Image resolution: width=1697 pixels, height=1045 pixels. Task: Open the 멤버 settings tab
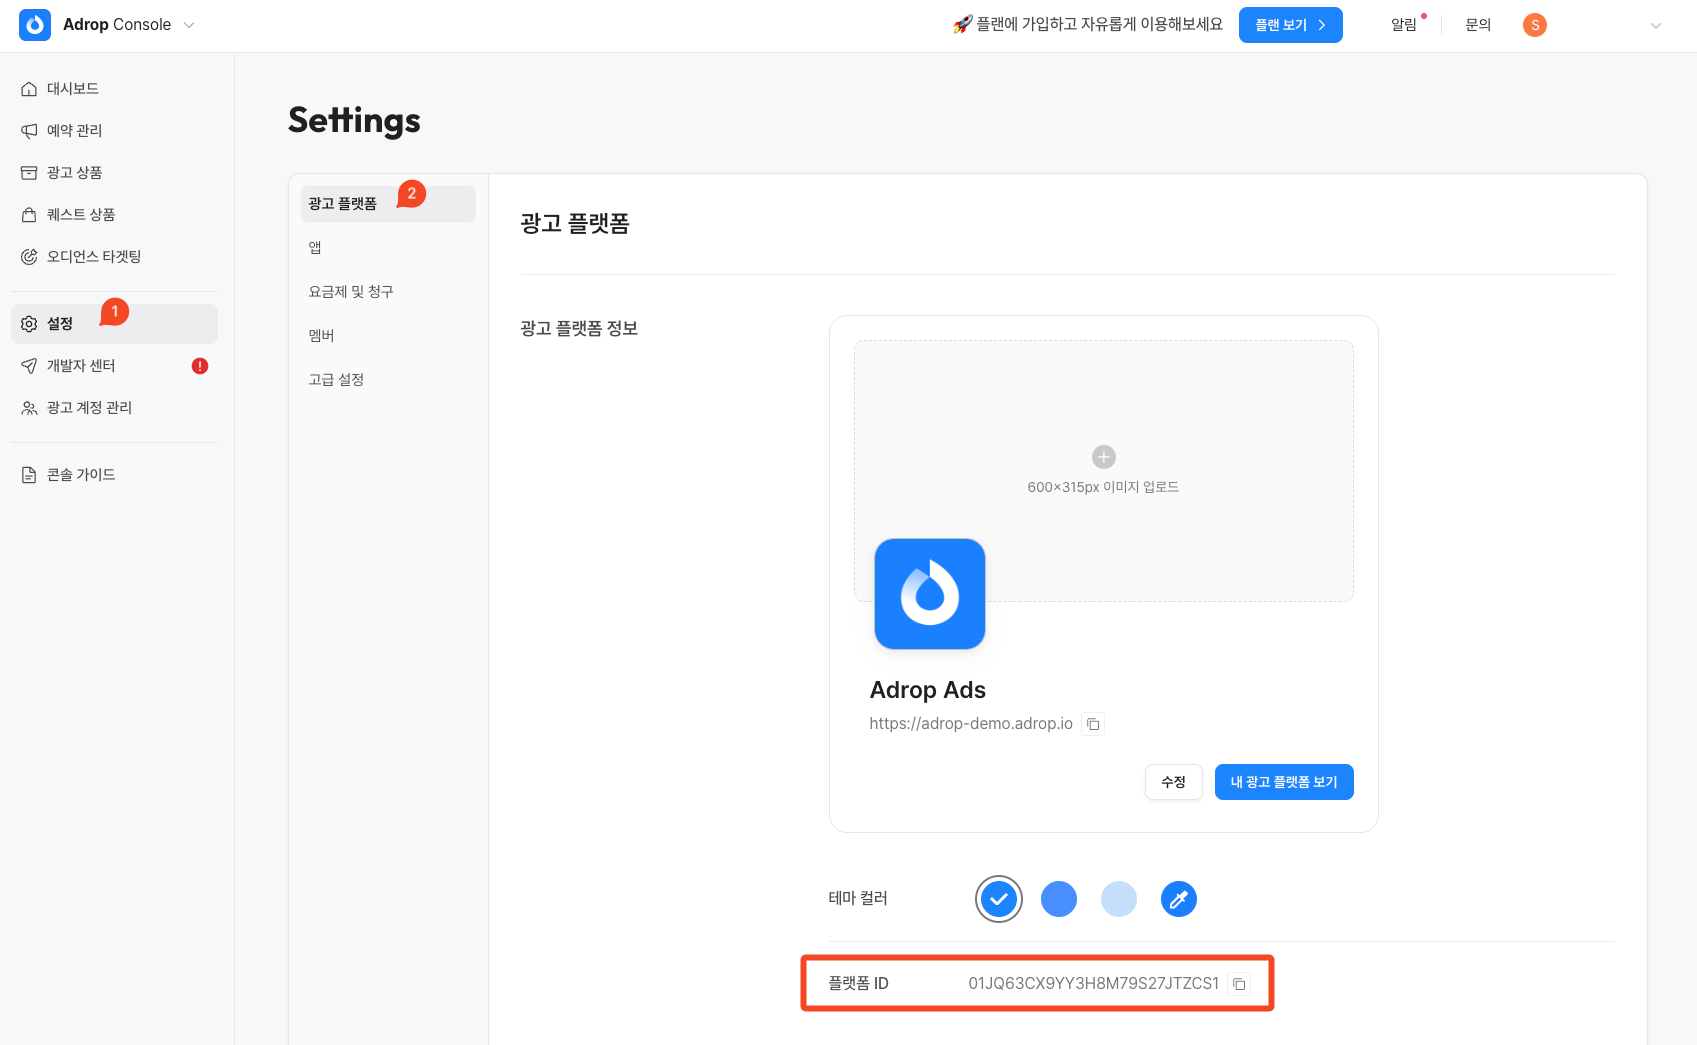(322, 336)
